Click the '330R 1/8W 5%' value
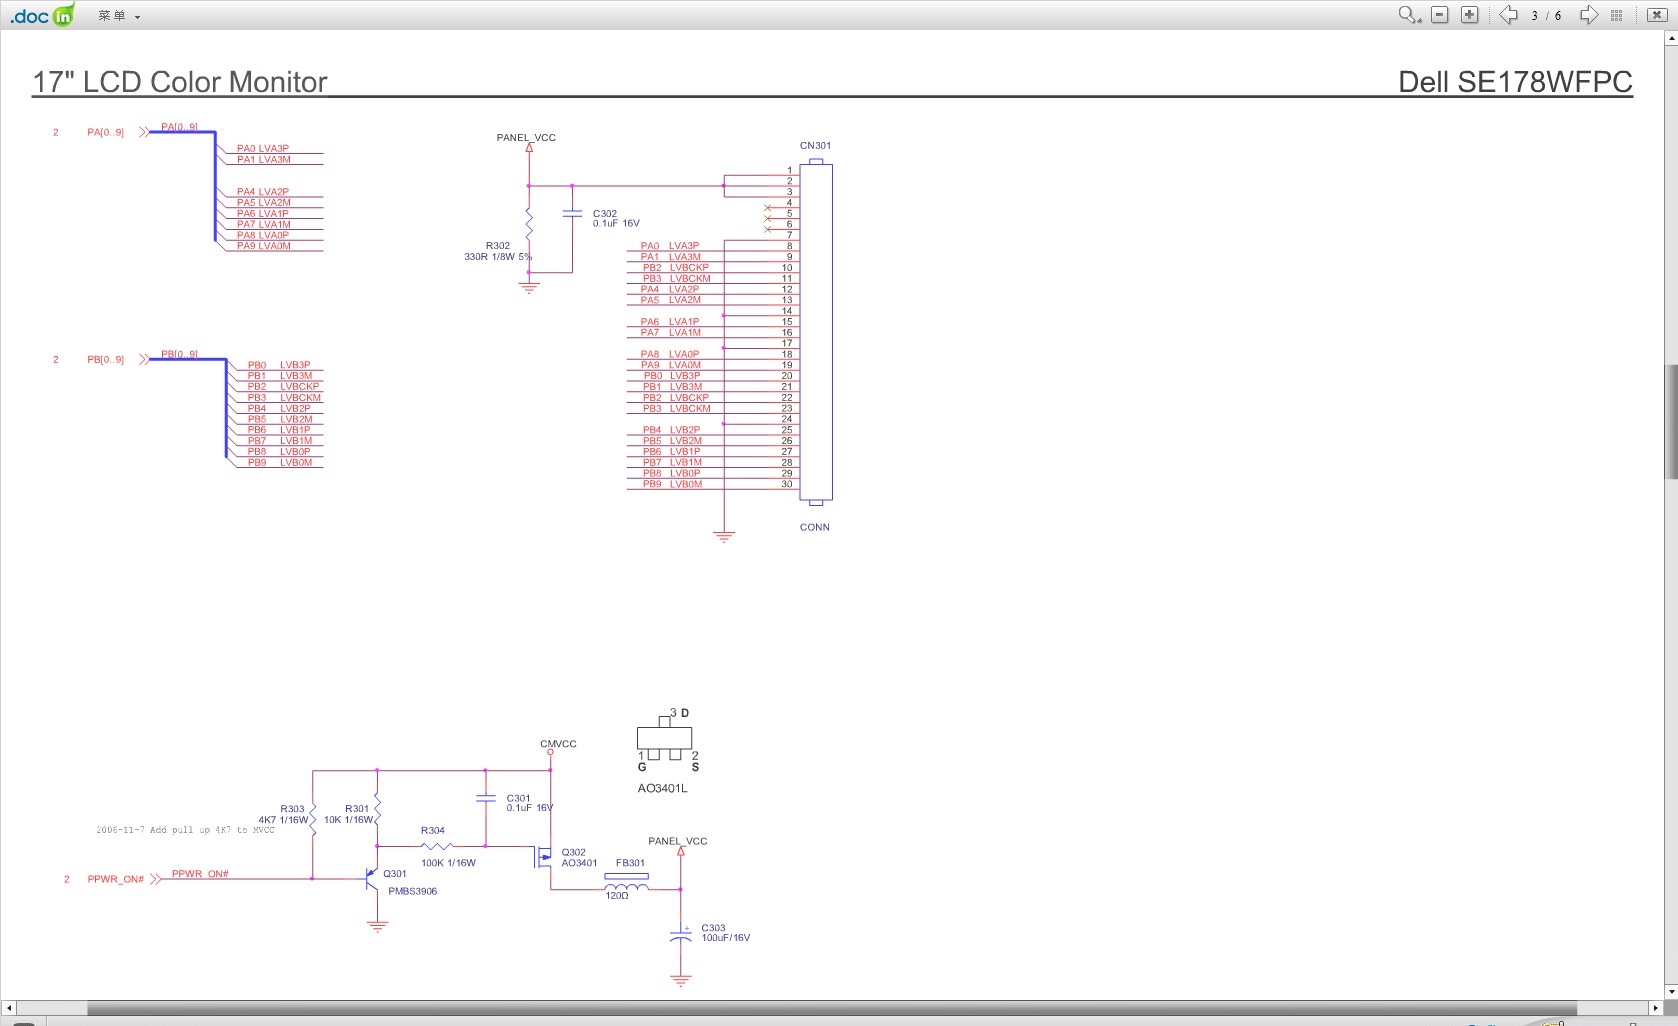Screen dimensions: 1678x1026 tap(498, 257)
